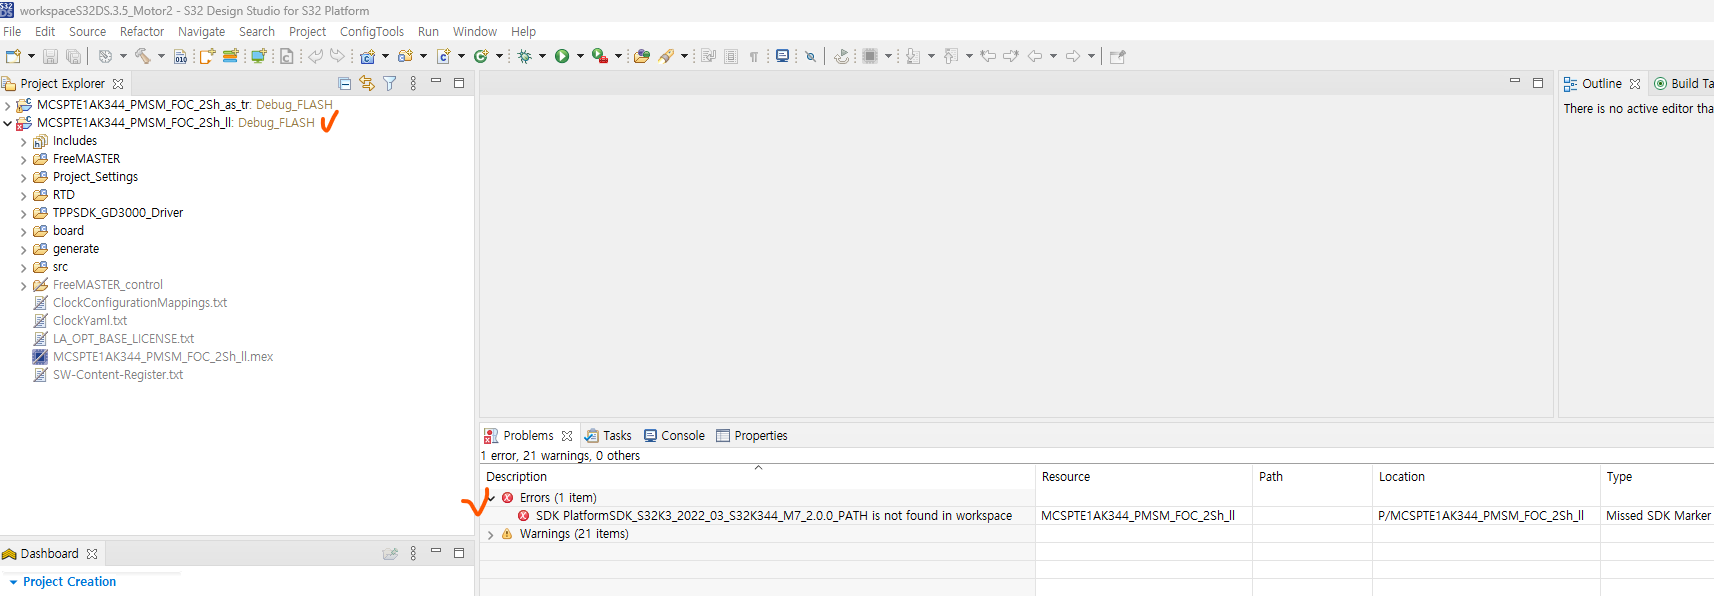Open the Back history dropdown arrow
This screenshot has width=1714, height=596.
pyautogui.click(x=1053, y=56)
